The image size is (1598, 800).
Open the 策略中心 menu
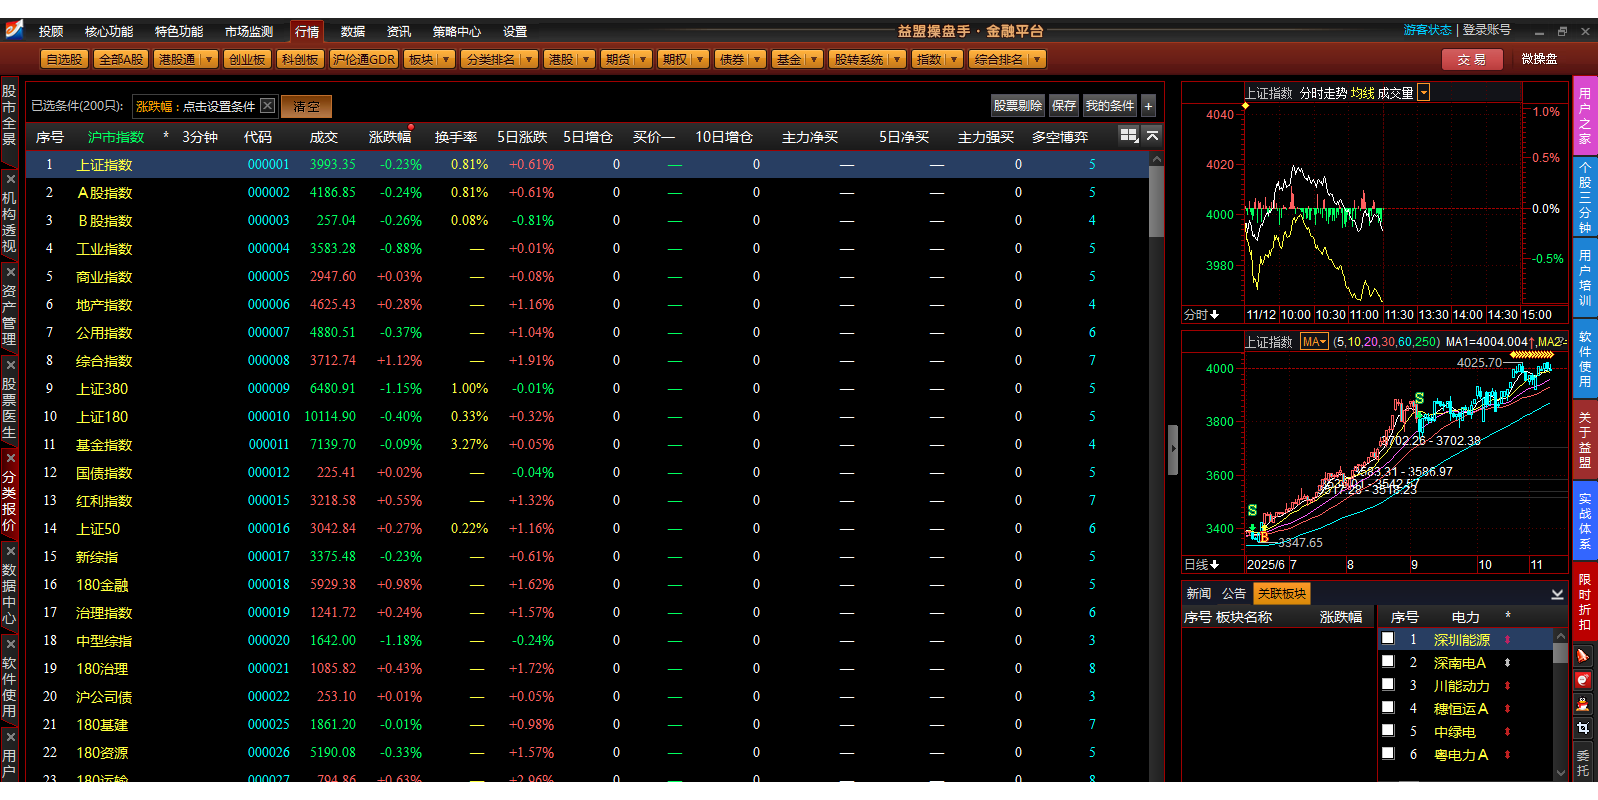click(456, 32)
